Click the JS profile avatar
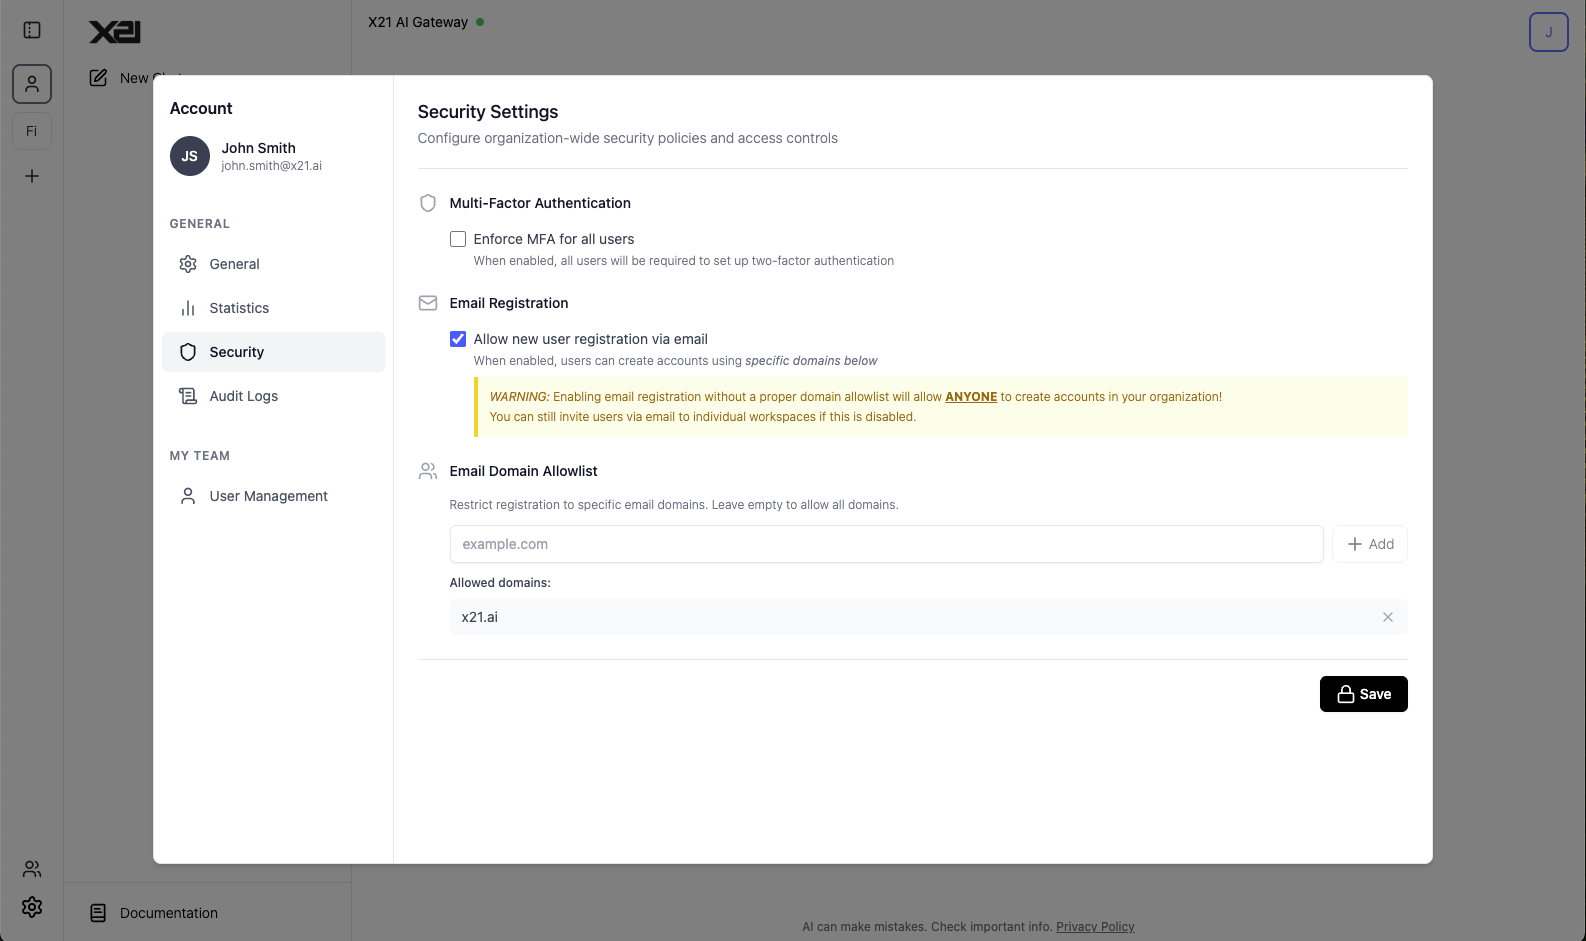 click(190, 156)
